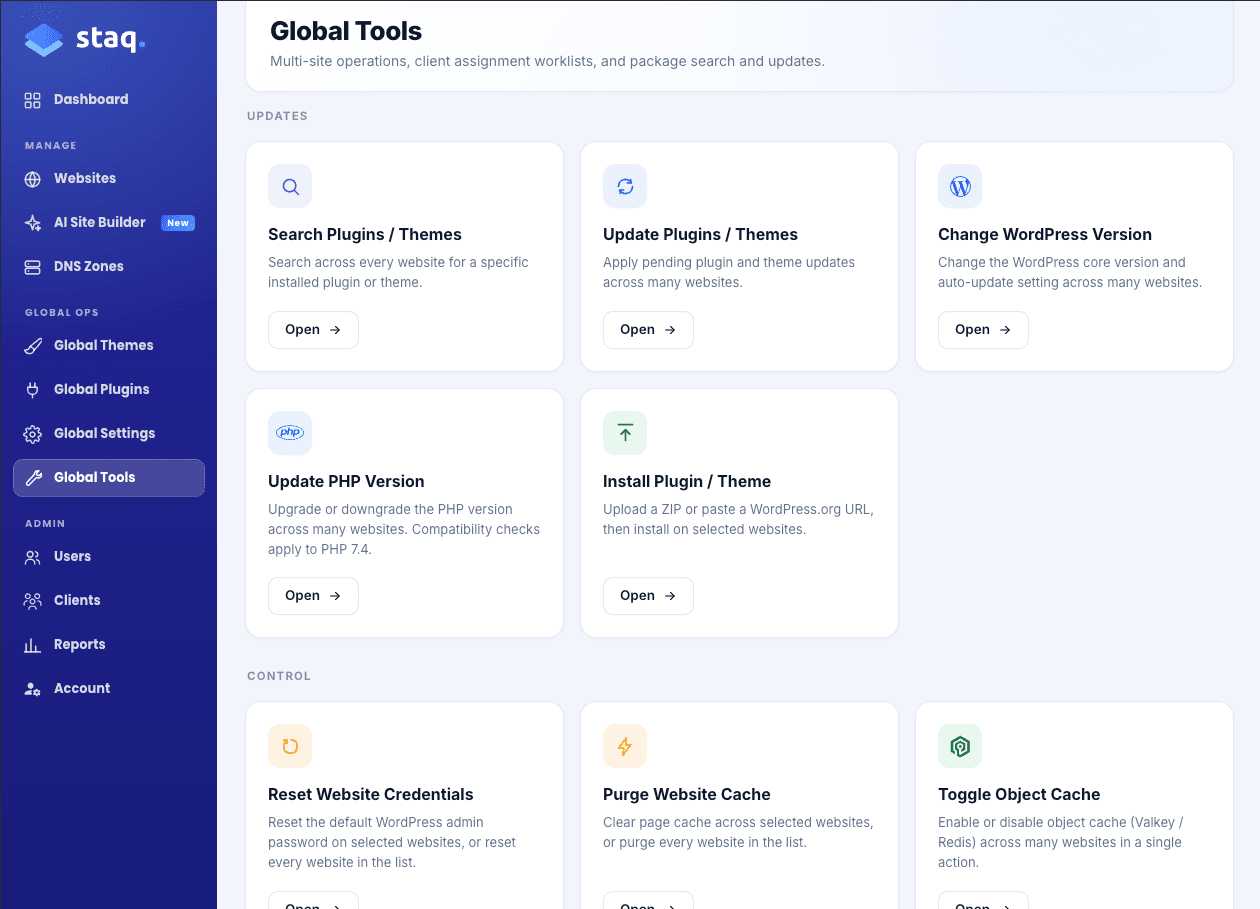Click the staq brand name text
The image size is (1260, 909).
pos(110,40)
